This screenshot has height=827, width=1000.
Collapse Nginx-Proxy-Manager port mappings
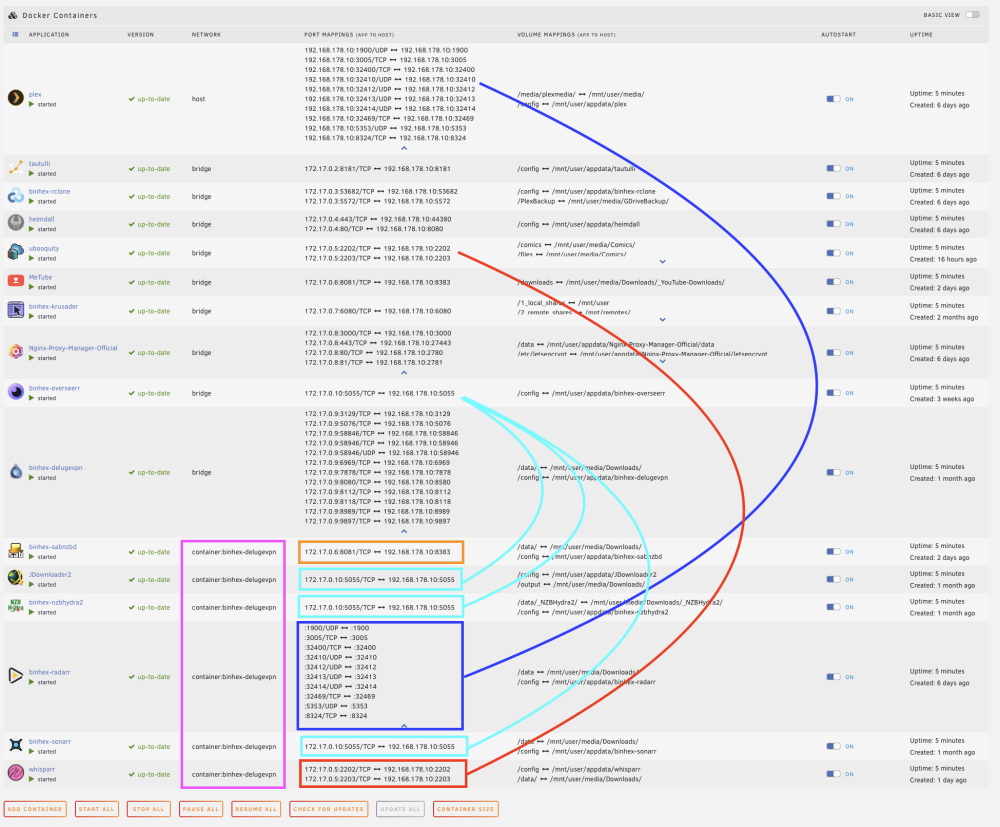pyautogui.click(x=404, y=372)
